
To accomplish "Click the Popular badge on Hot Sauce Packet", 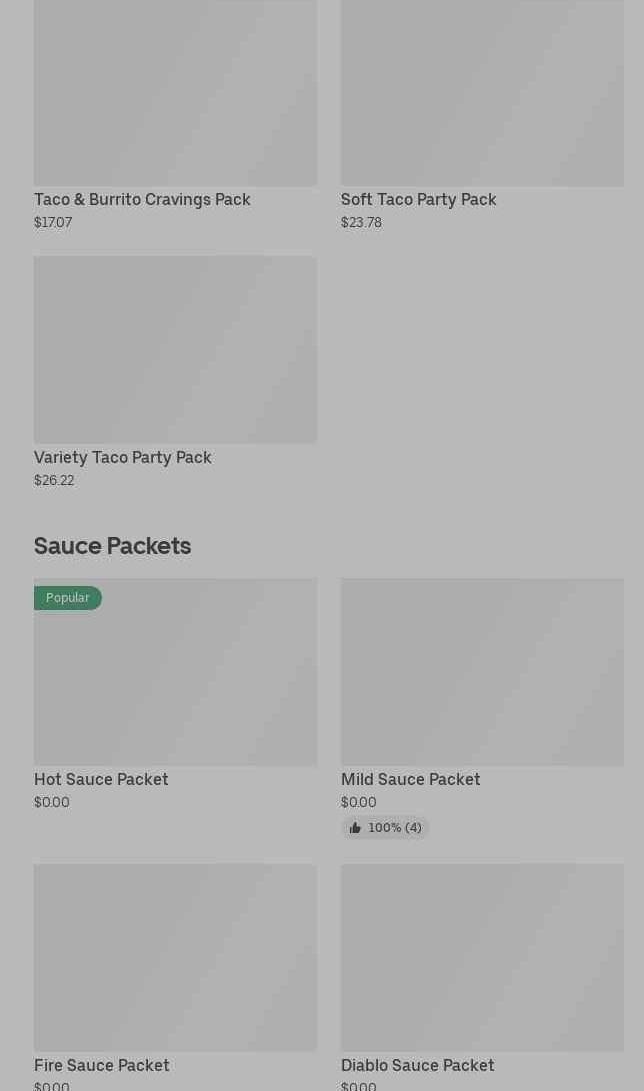I will click(x=68, y=598).
